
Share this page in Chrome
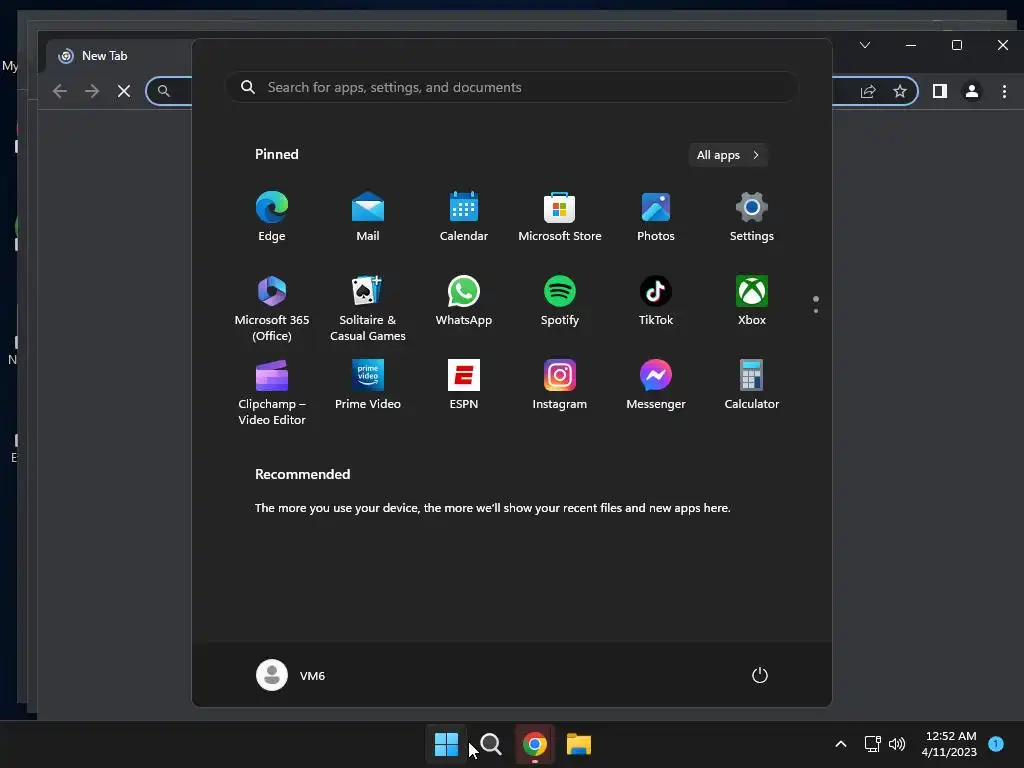(x=868, y=91)
